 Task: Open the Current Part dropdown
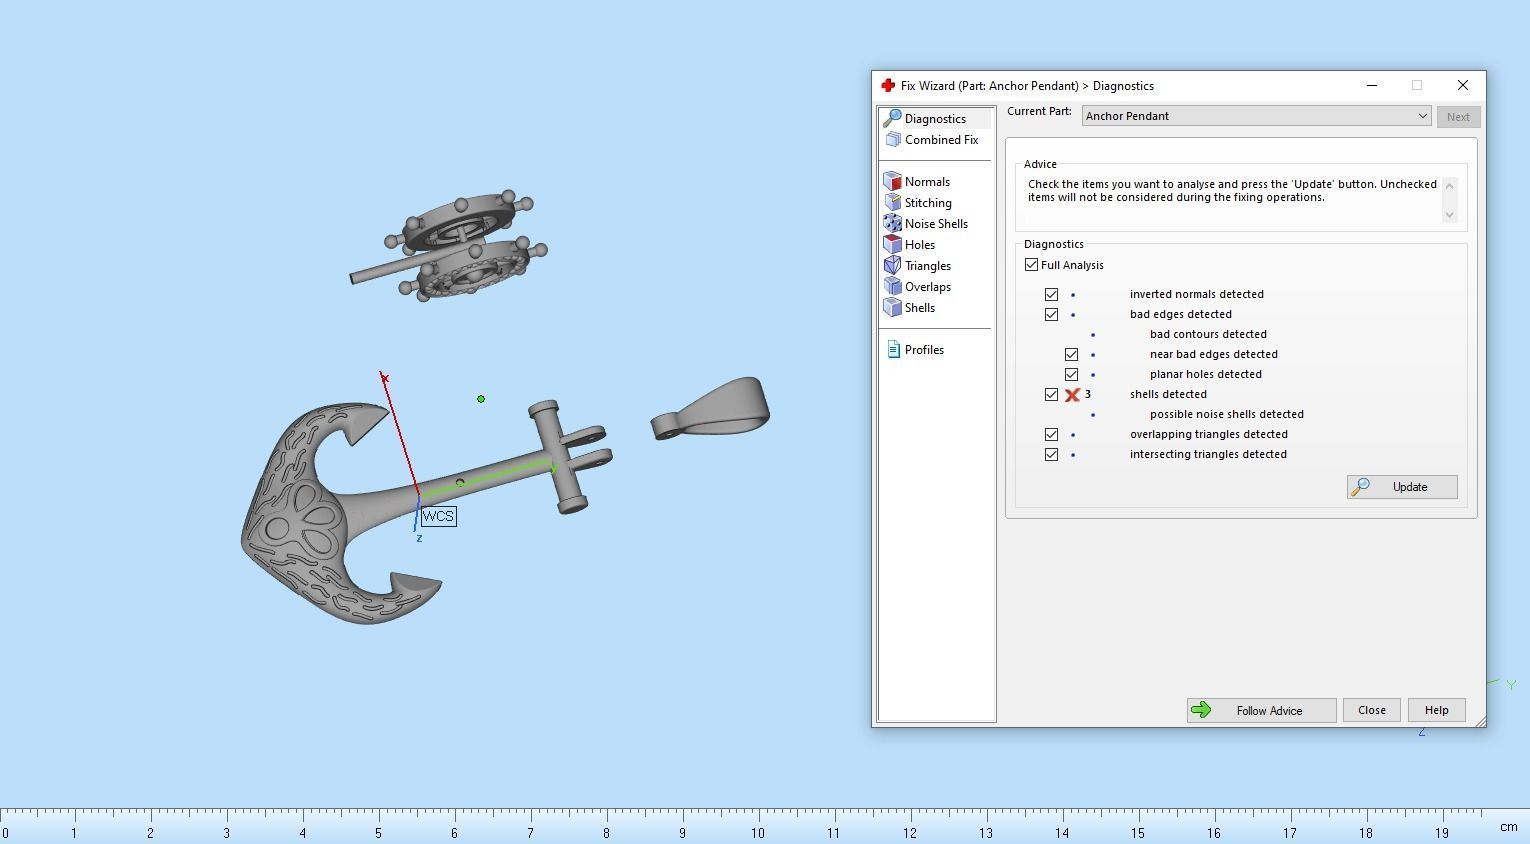click(x=1256, y=116)
